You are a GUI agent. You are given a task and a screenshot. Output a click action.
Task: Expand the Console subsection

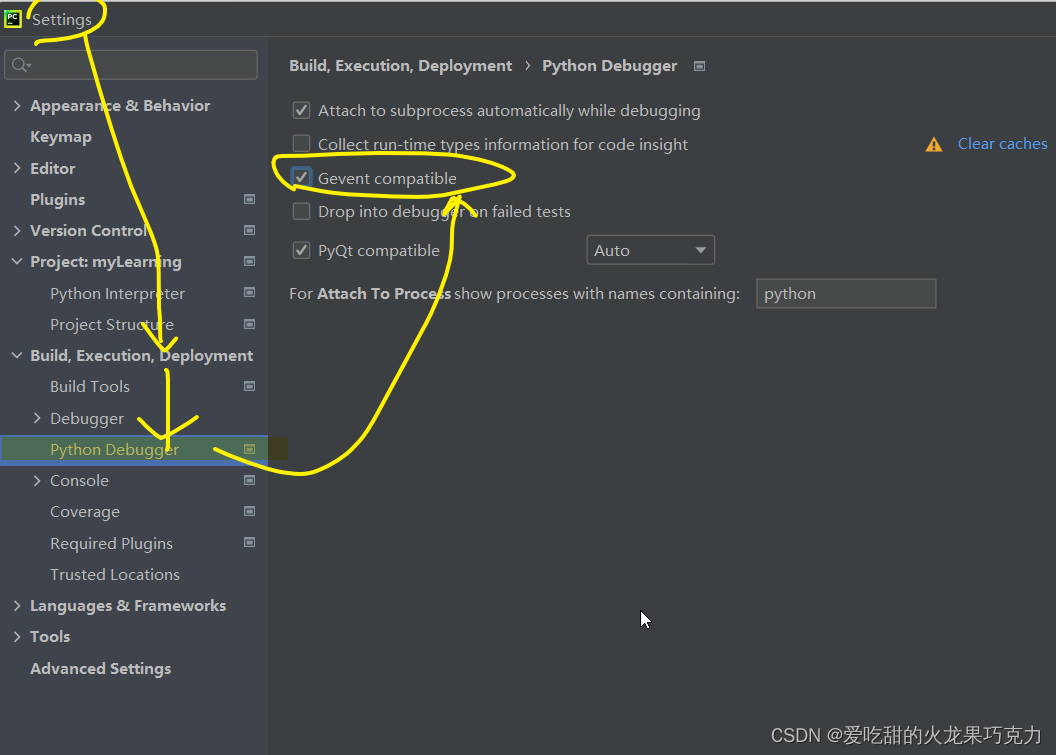[x=37, y=480]
